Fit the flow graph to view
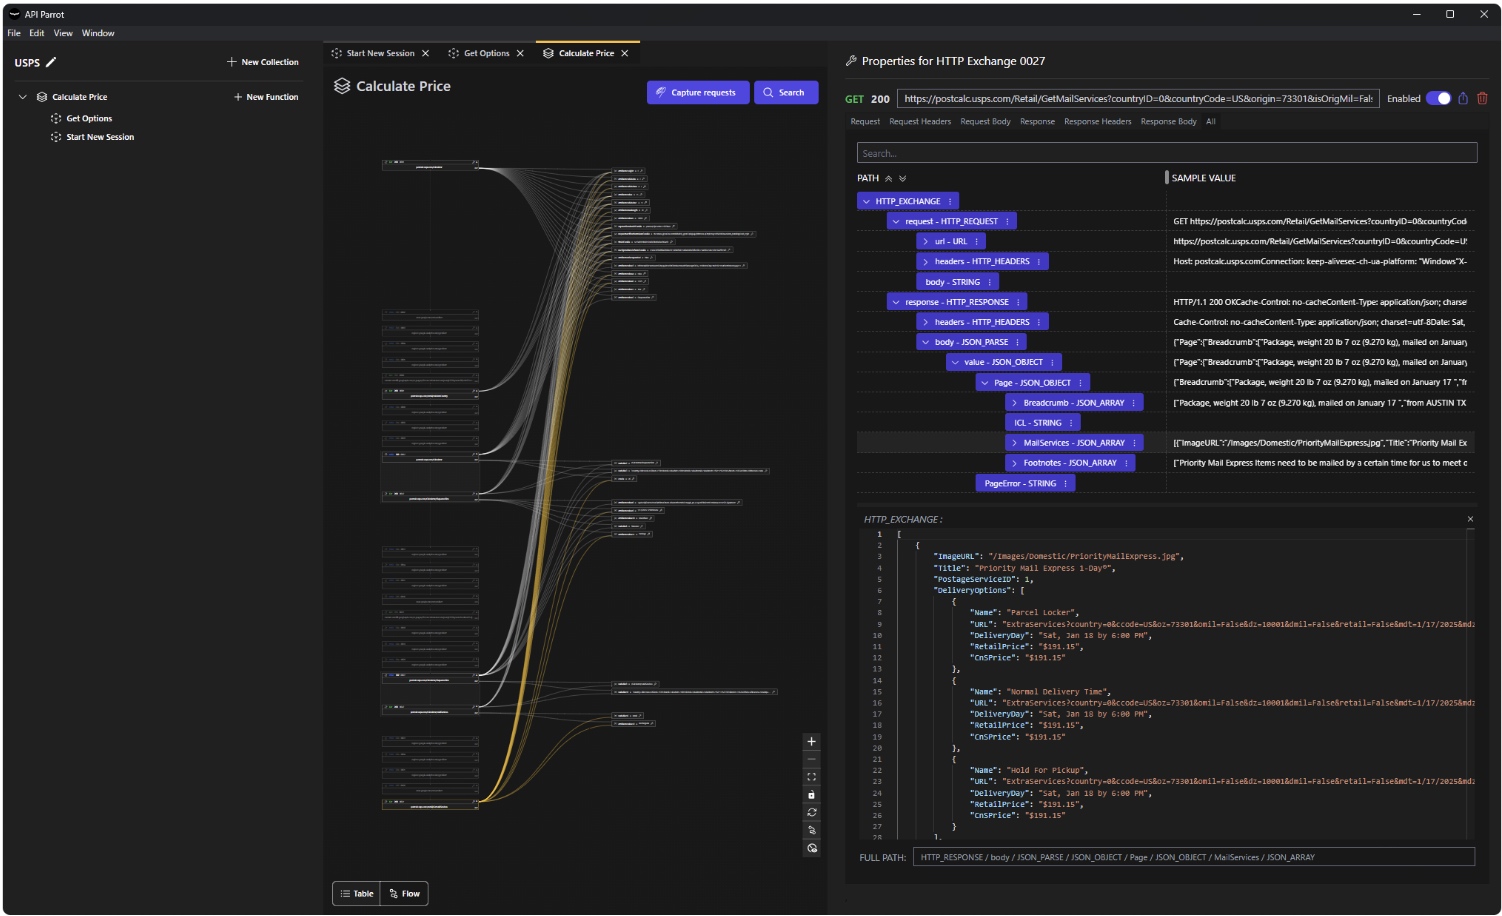Screen dimensions: 1502x916 (x=812, y=777)
